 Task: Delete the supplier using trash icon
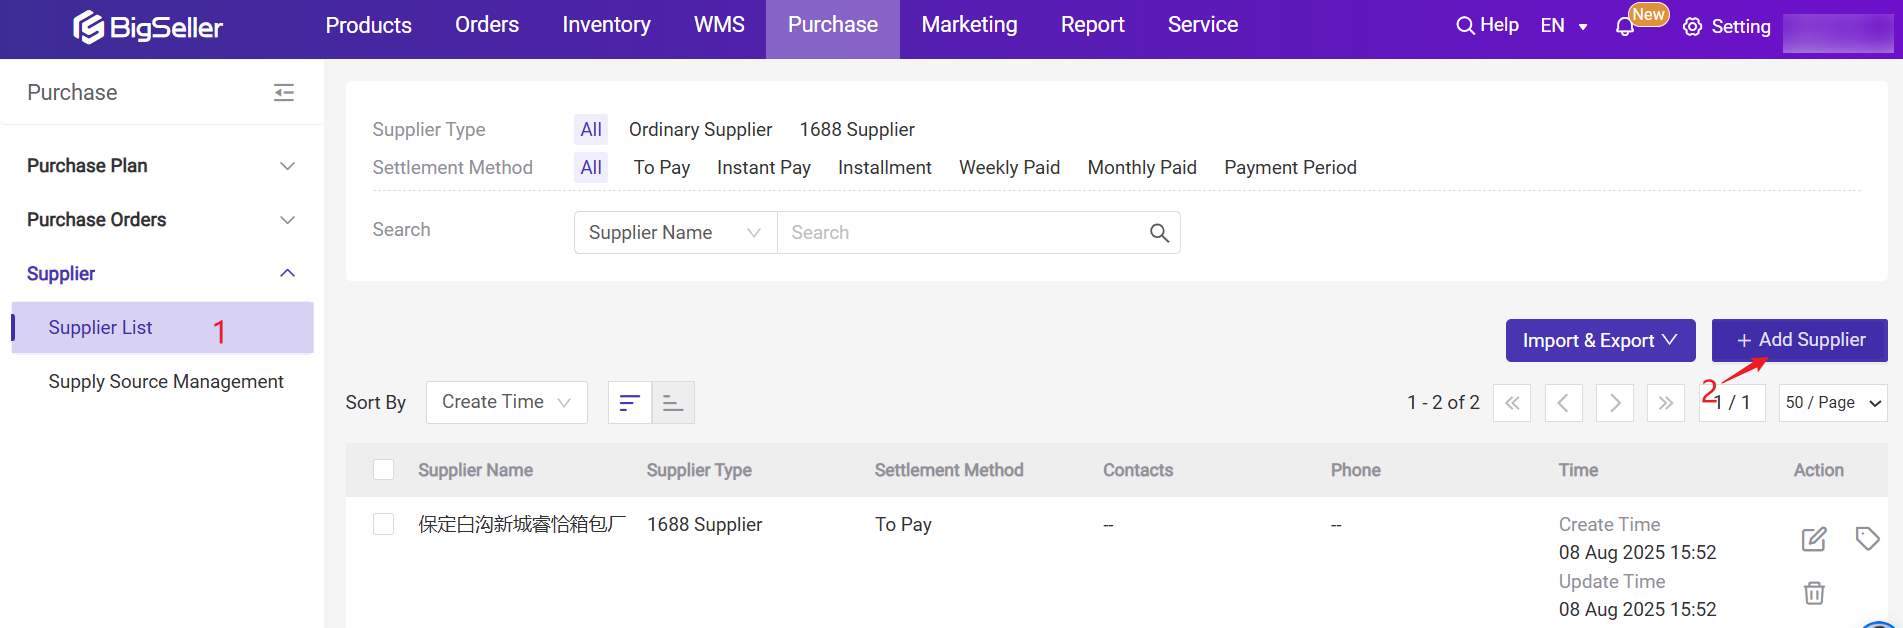coord(1813,593)
